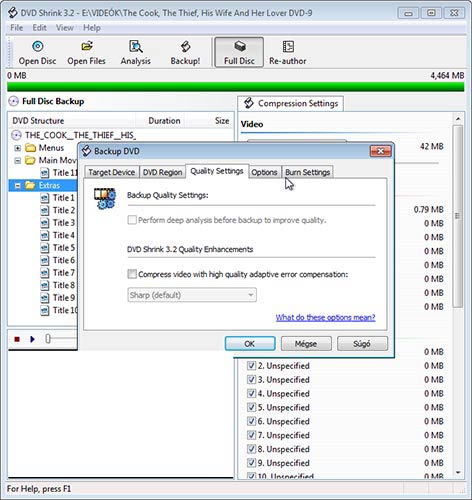Uncheck the 6. Unspecified stream
472x500 pixels.
[251, 421]
